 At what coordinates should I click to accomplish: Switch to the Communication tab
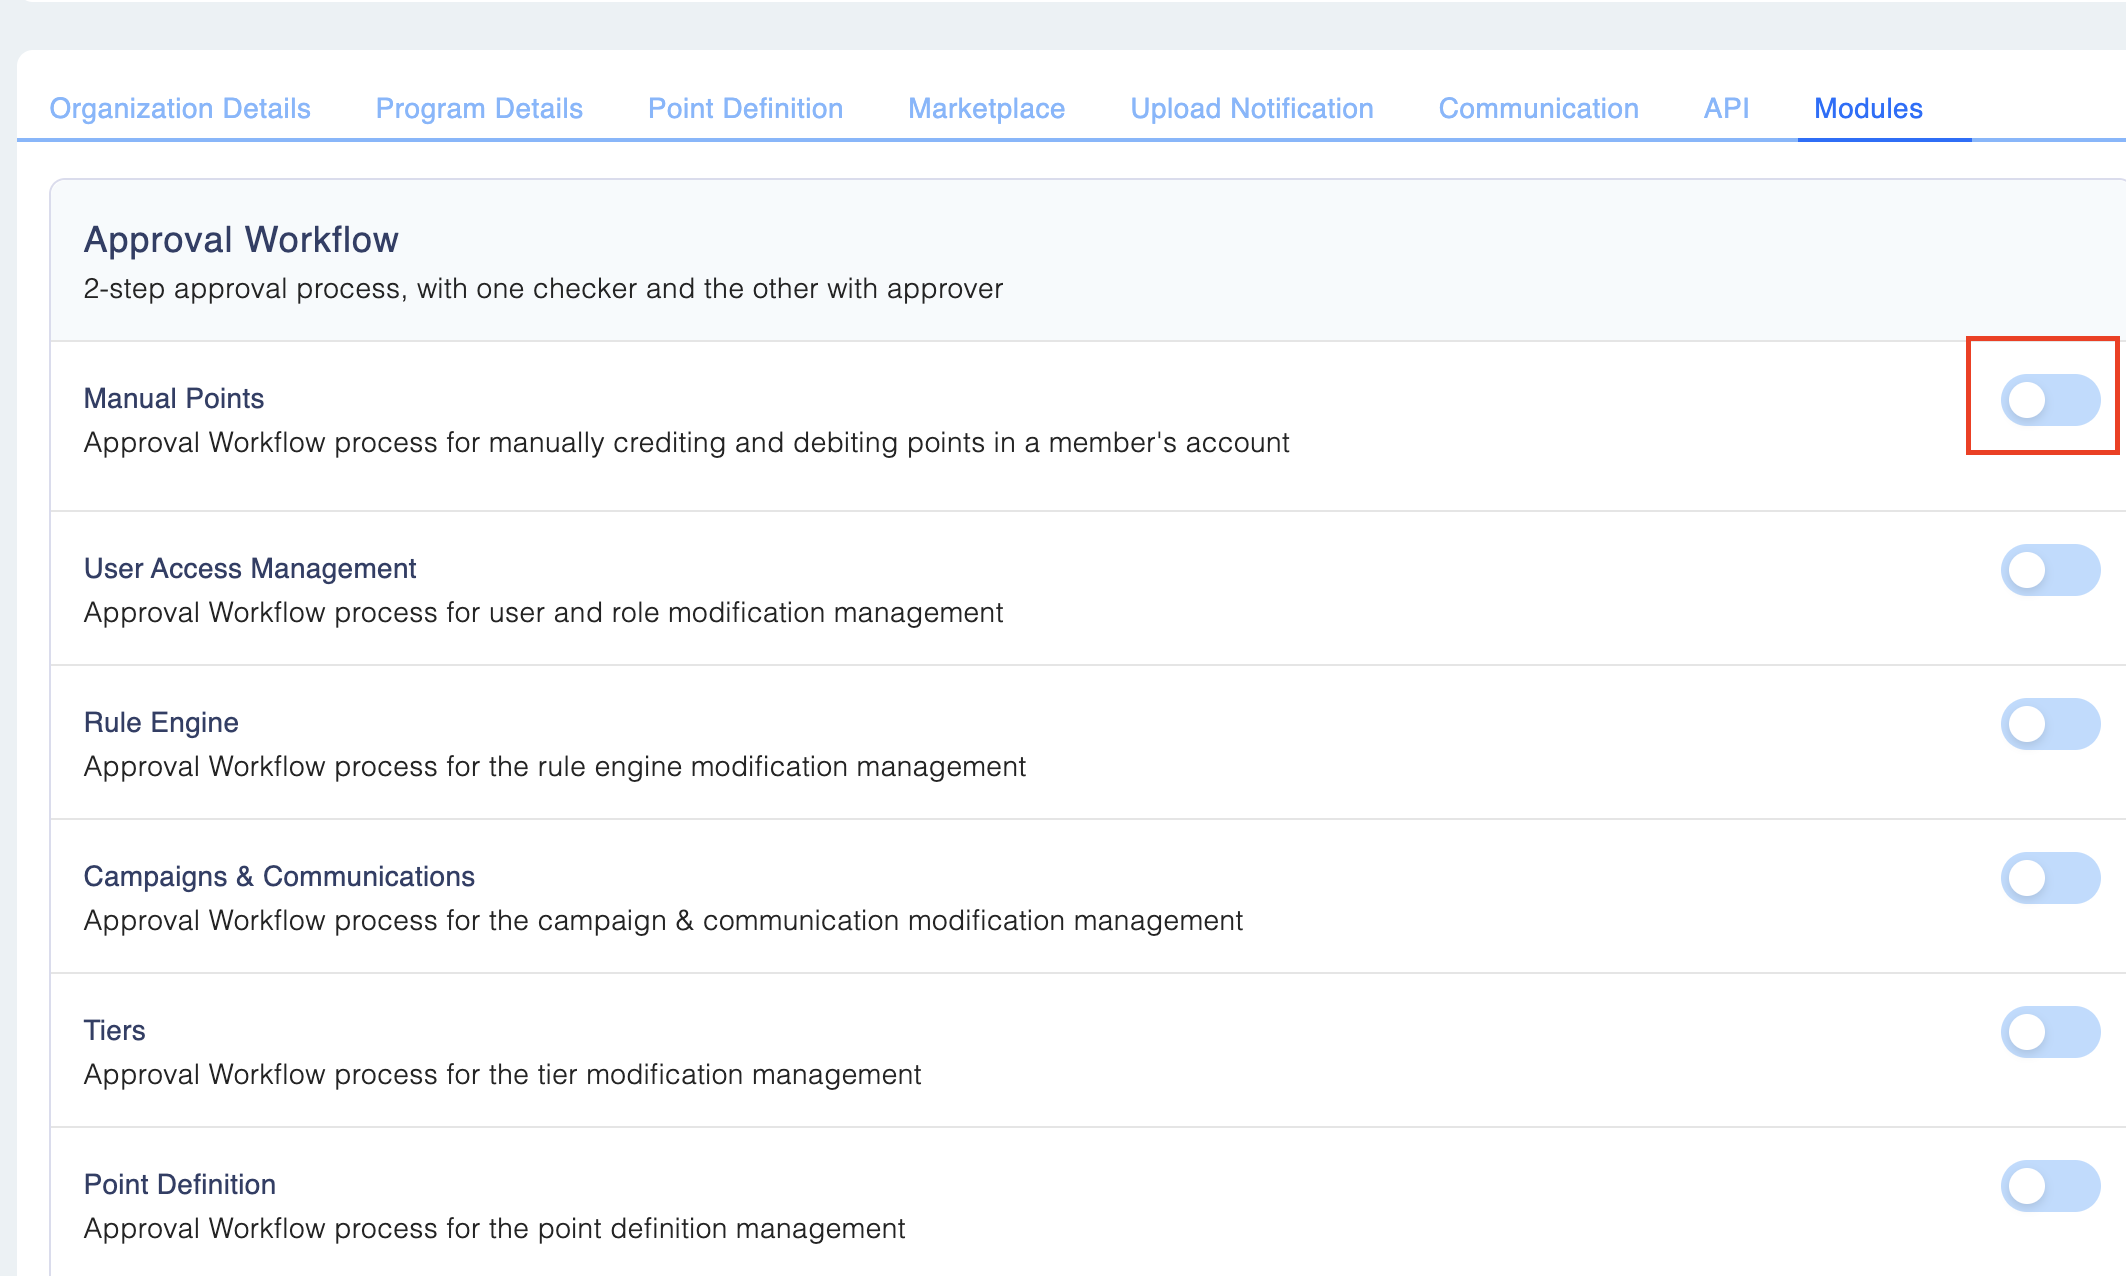1538,108
